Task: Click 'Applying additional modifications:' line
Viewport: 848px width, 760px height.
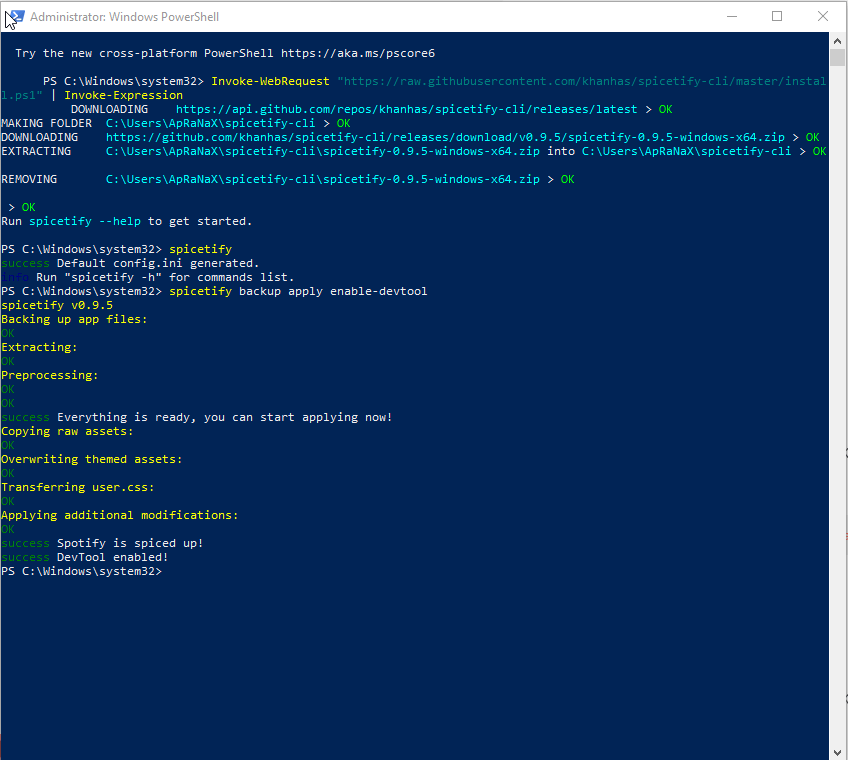Action: [120, 516]
